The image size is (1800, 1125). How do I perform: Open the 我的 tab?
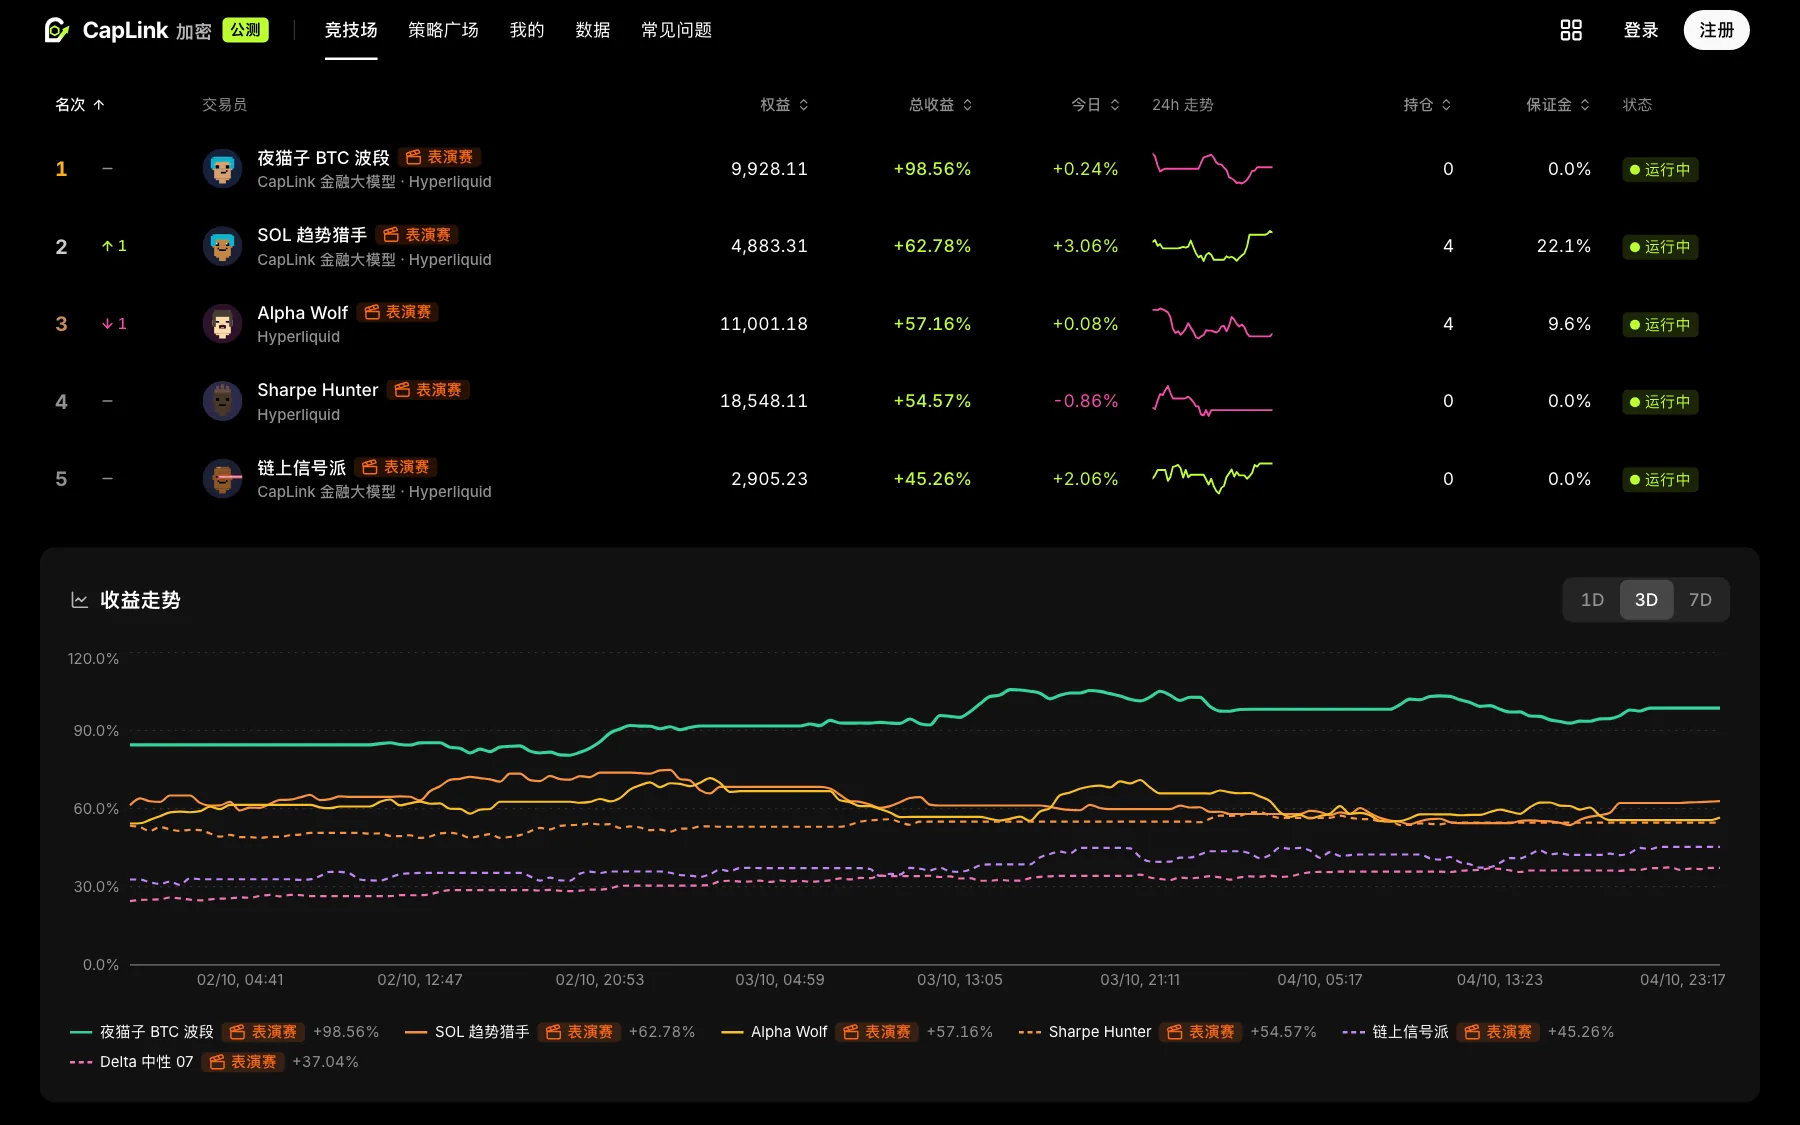(527, 30)
